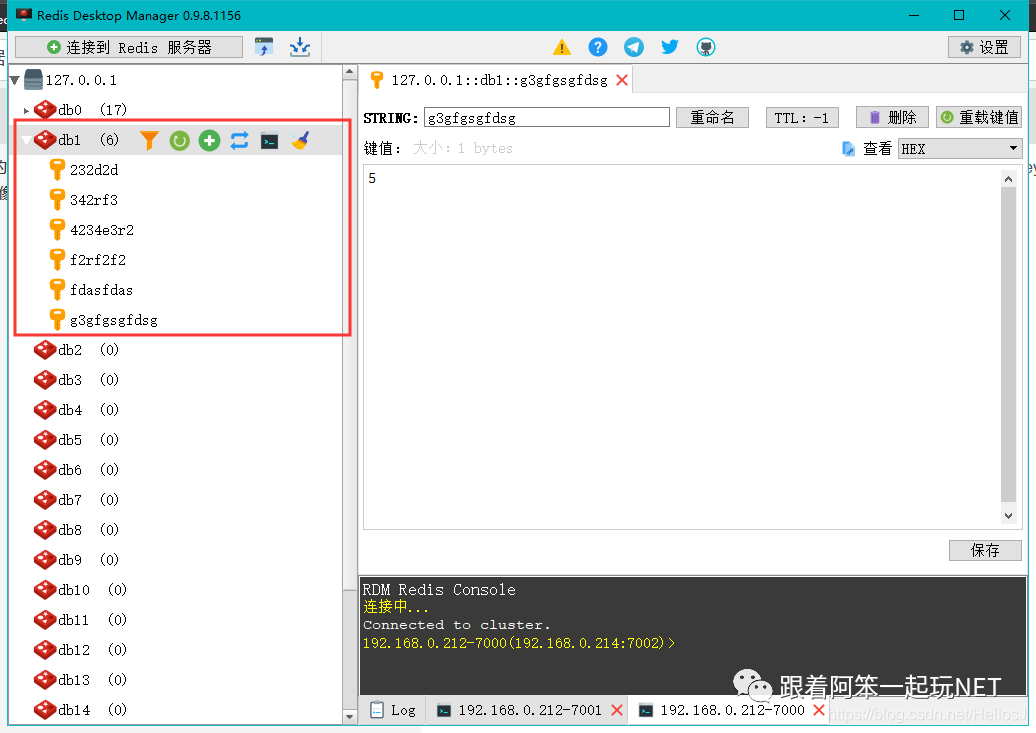Select database db4 (0)
Screen dimensions: 1036x733
[89, 410]
